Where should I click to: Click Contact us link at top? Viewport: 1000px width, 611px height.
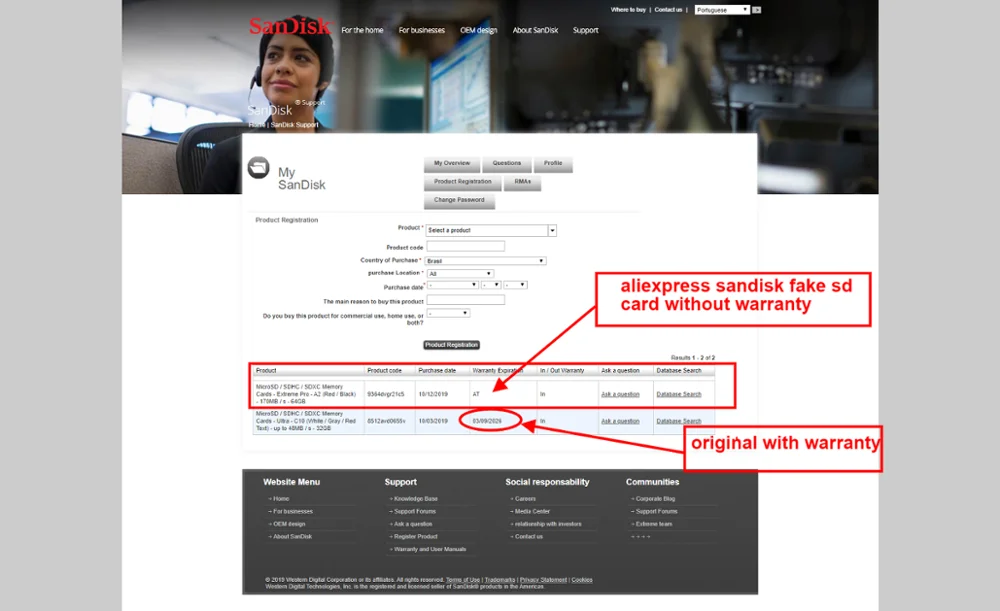(668, 10)
